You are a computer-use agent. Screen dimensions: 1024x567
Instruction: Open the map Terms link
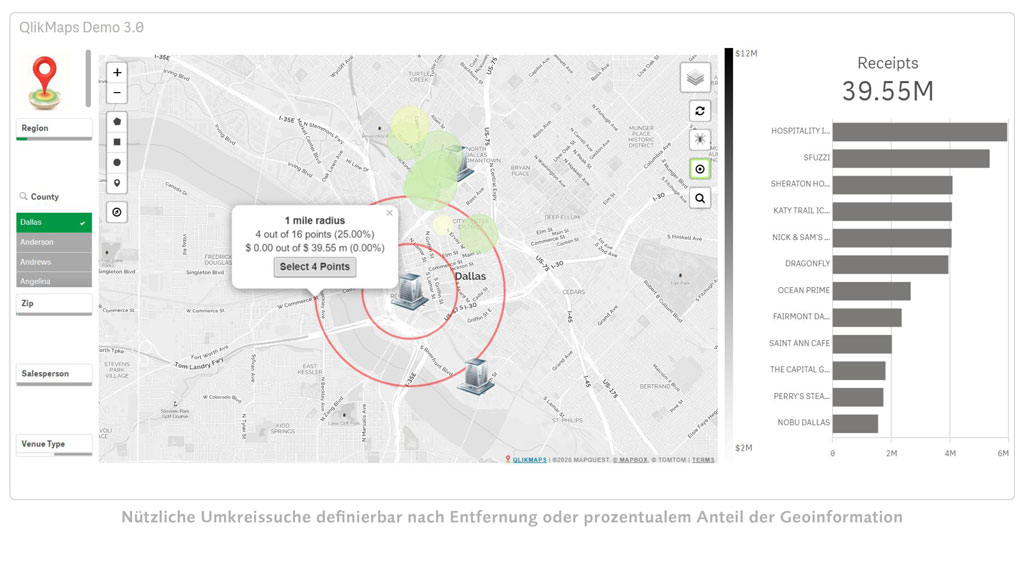coord(703,460)
